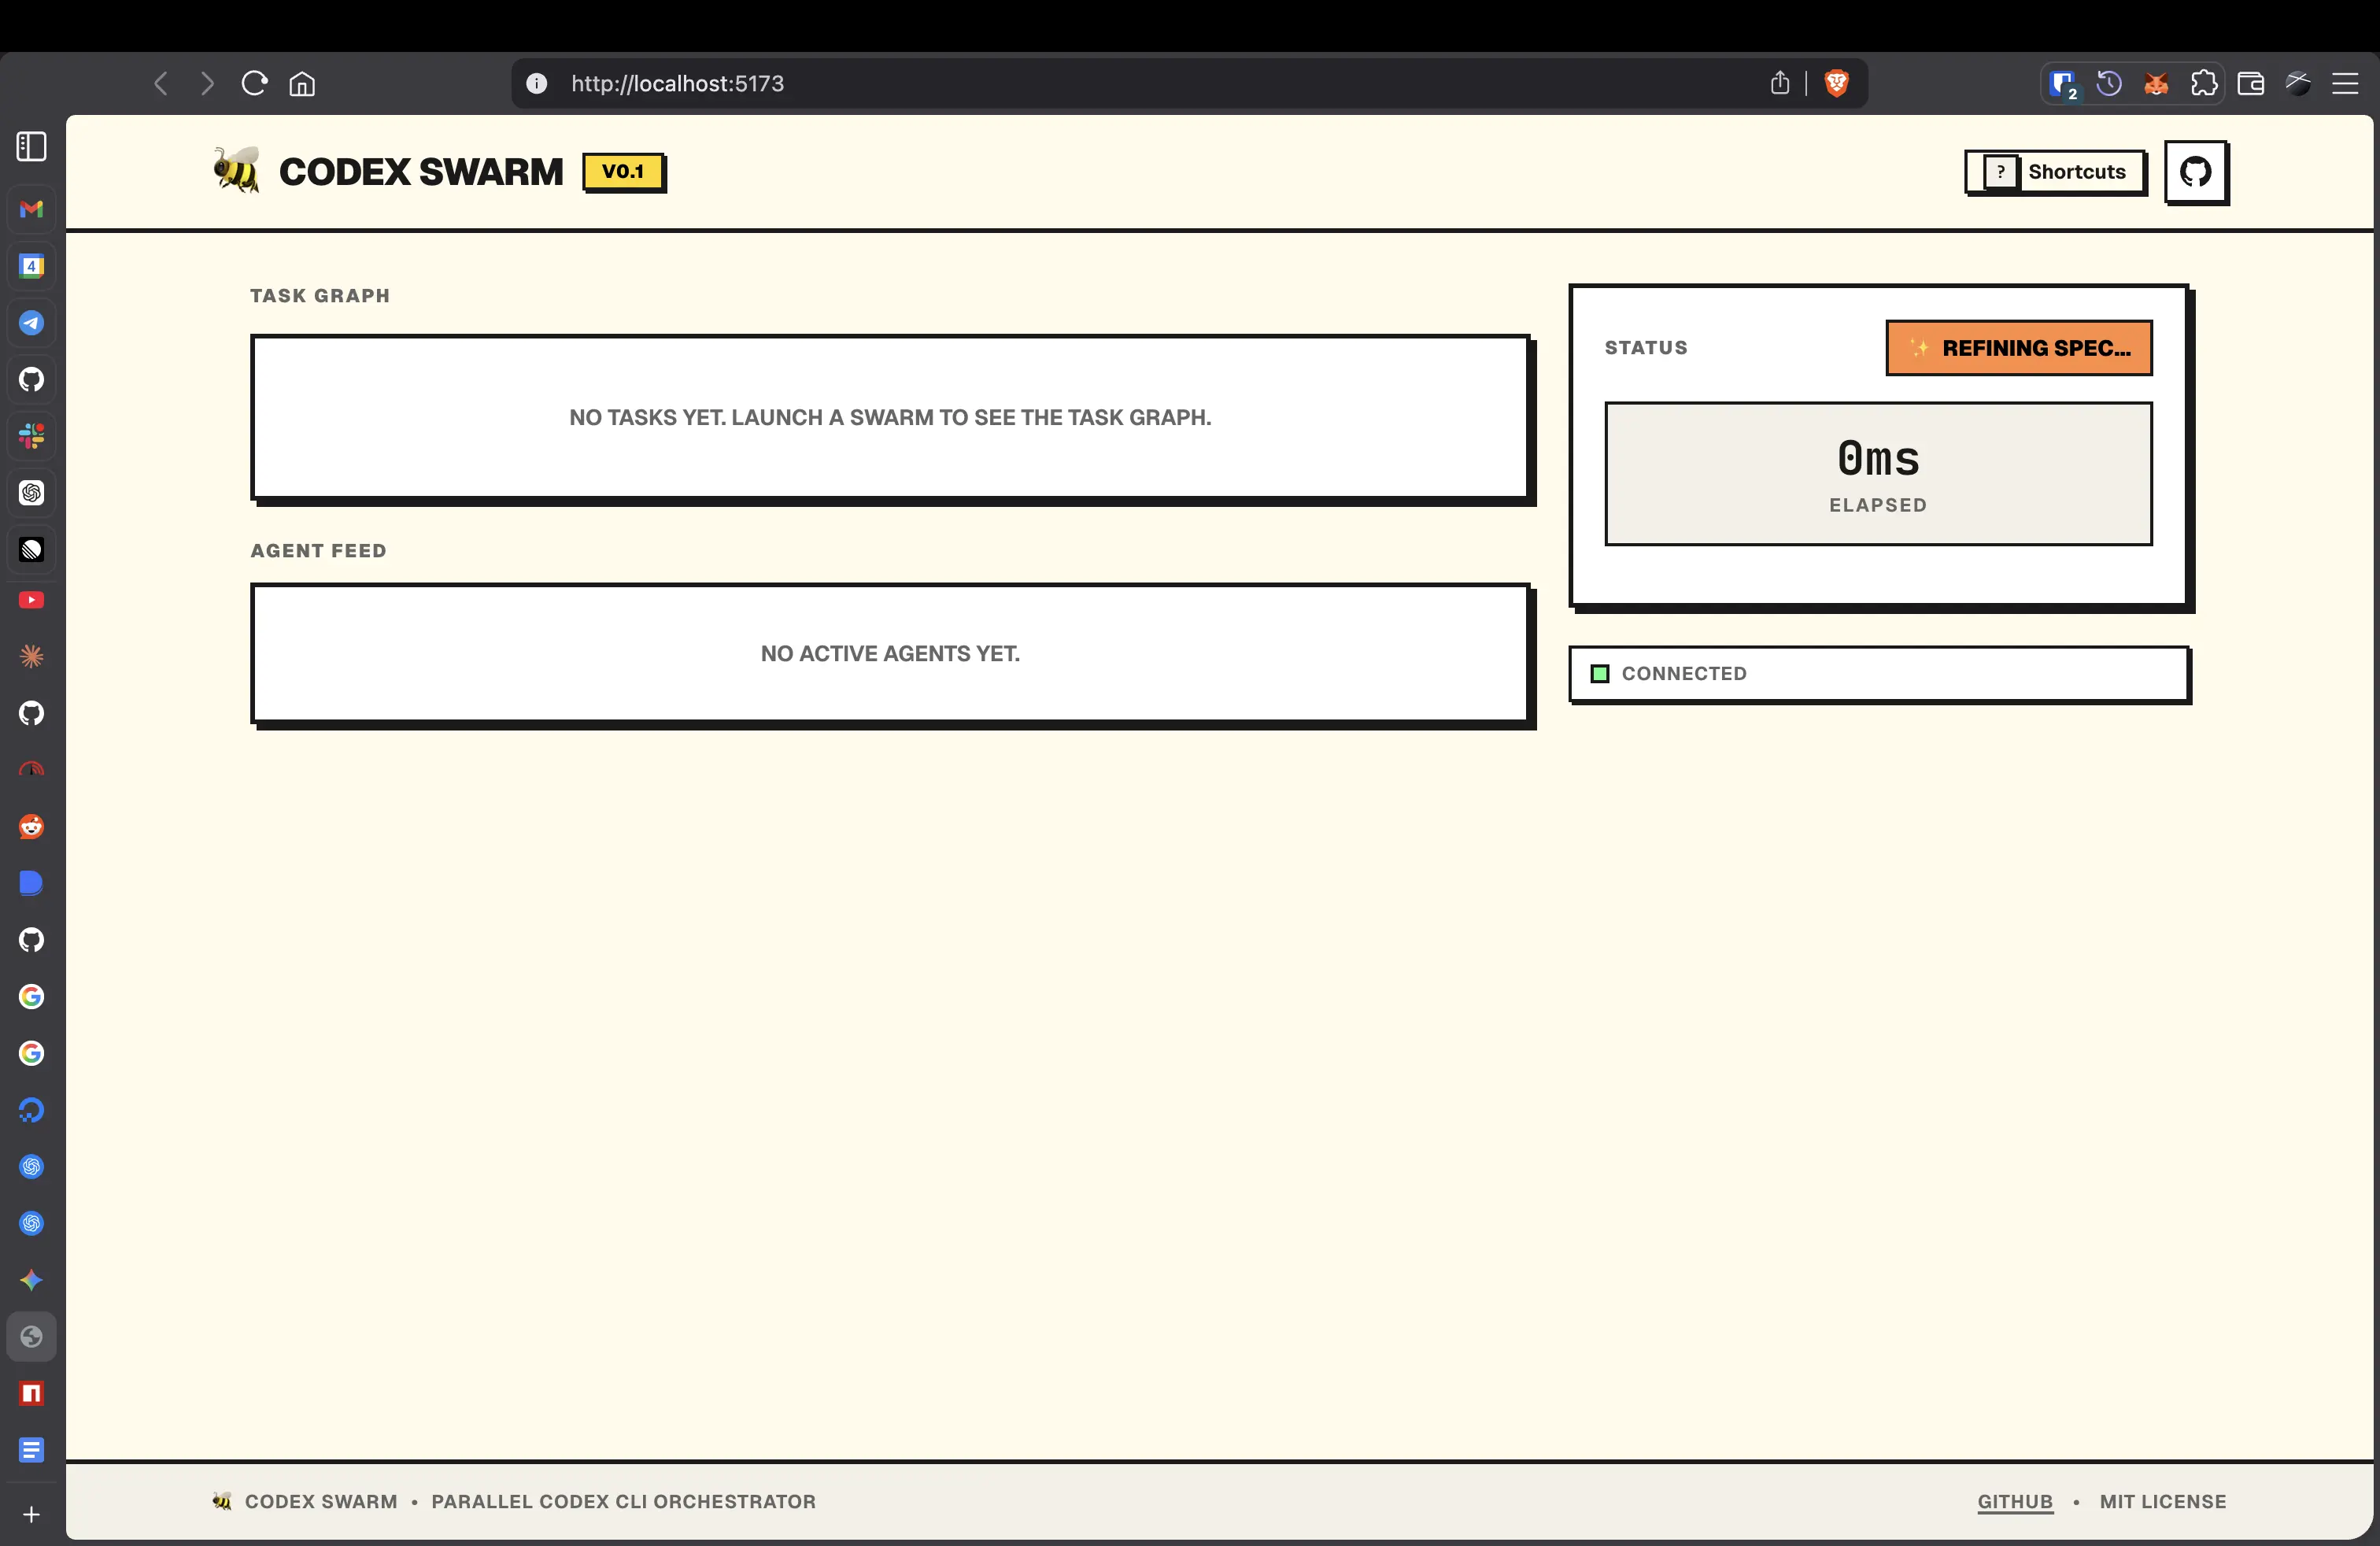The width and height of the screenshot is (2380, 1546).
Task: Click the Refining Spec status badge
Action: pyautogui.click(x=2018, y=348)
